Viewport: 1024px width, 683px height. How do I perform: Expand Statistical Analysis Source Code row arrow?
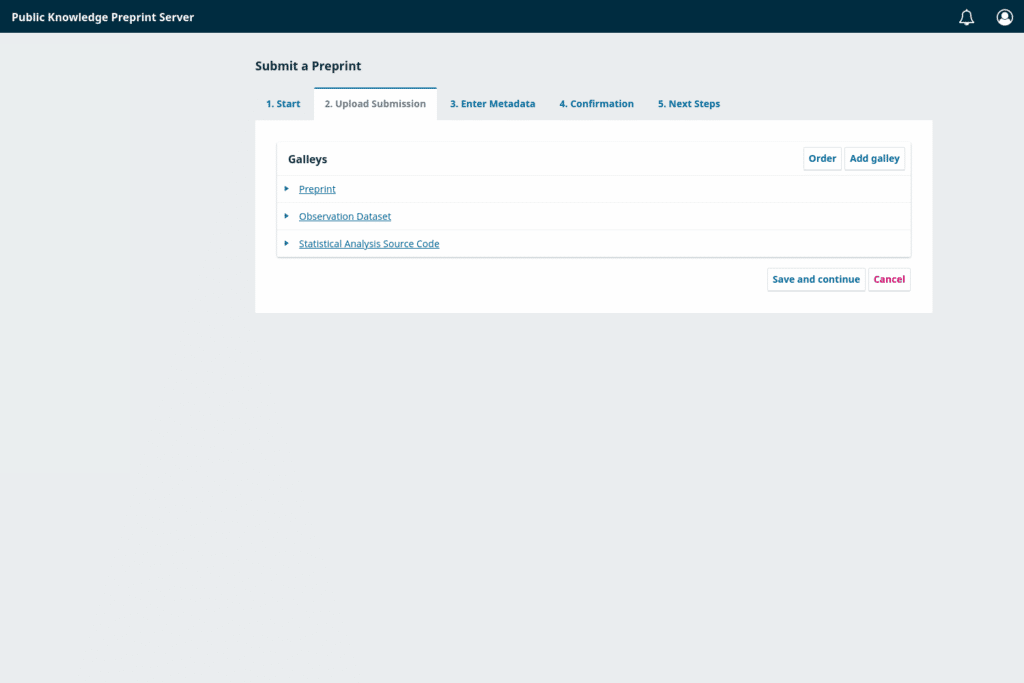(287, 243)
